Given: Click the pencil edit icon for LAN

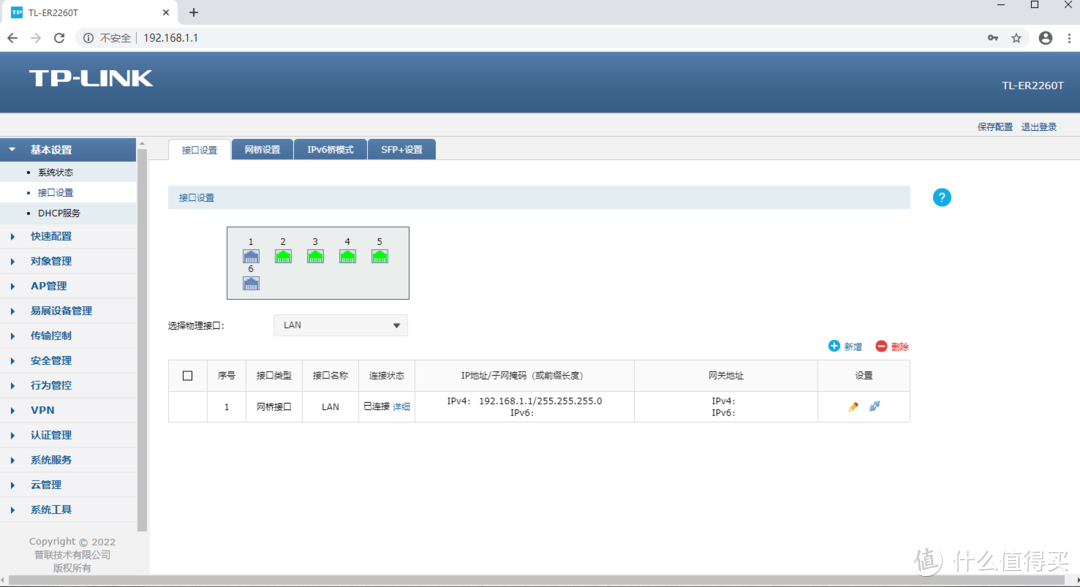Looking at the screenshot, I should point(853,407).
